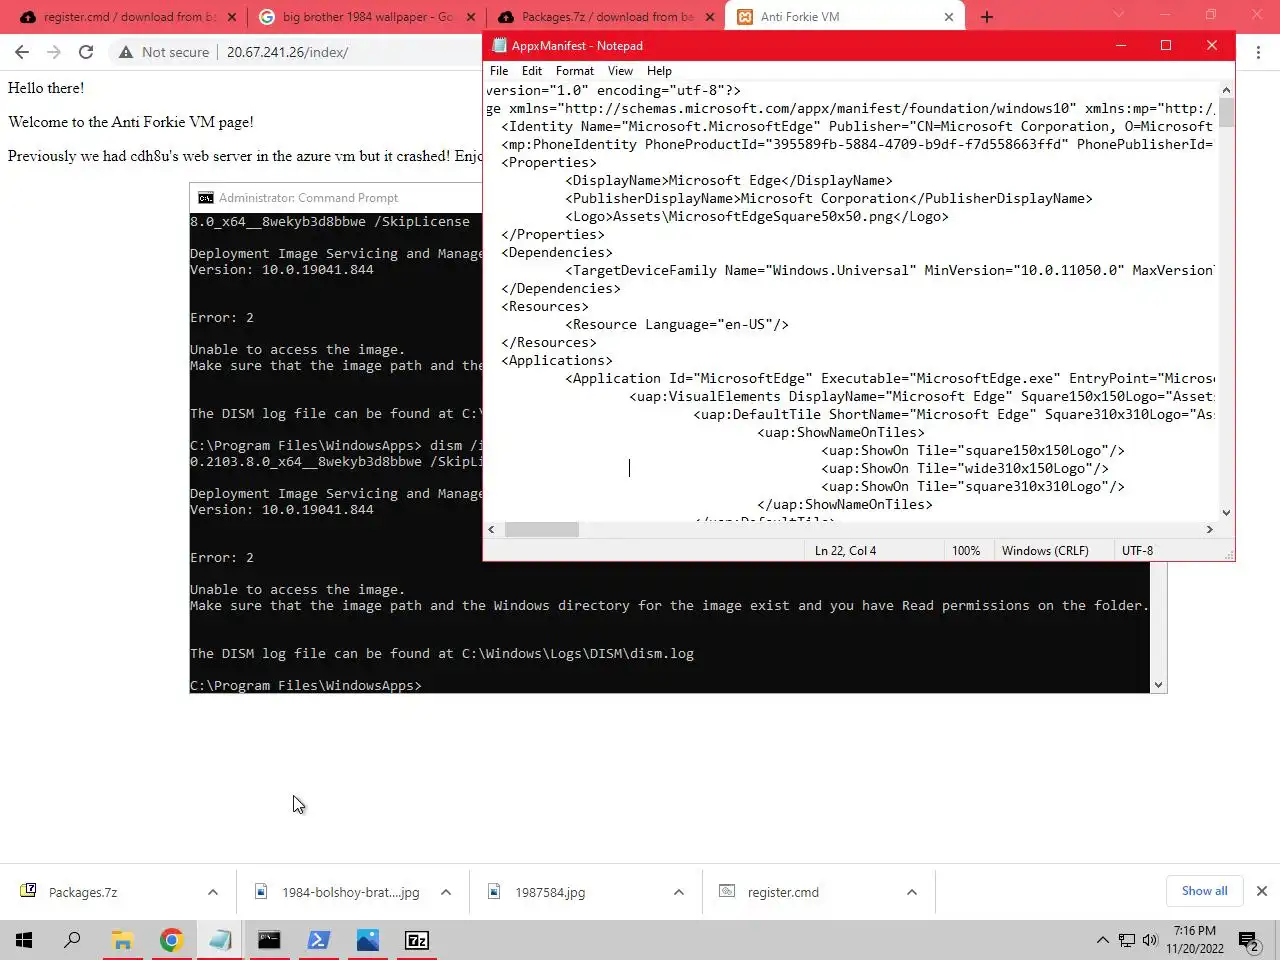Viewport: 1280px width, 960px height.
Task: Click the network tray icon
Action: (x=1127, y=940)
